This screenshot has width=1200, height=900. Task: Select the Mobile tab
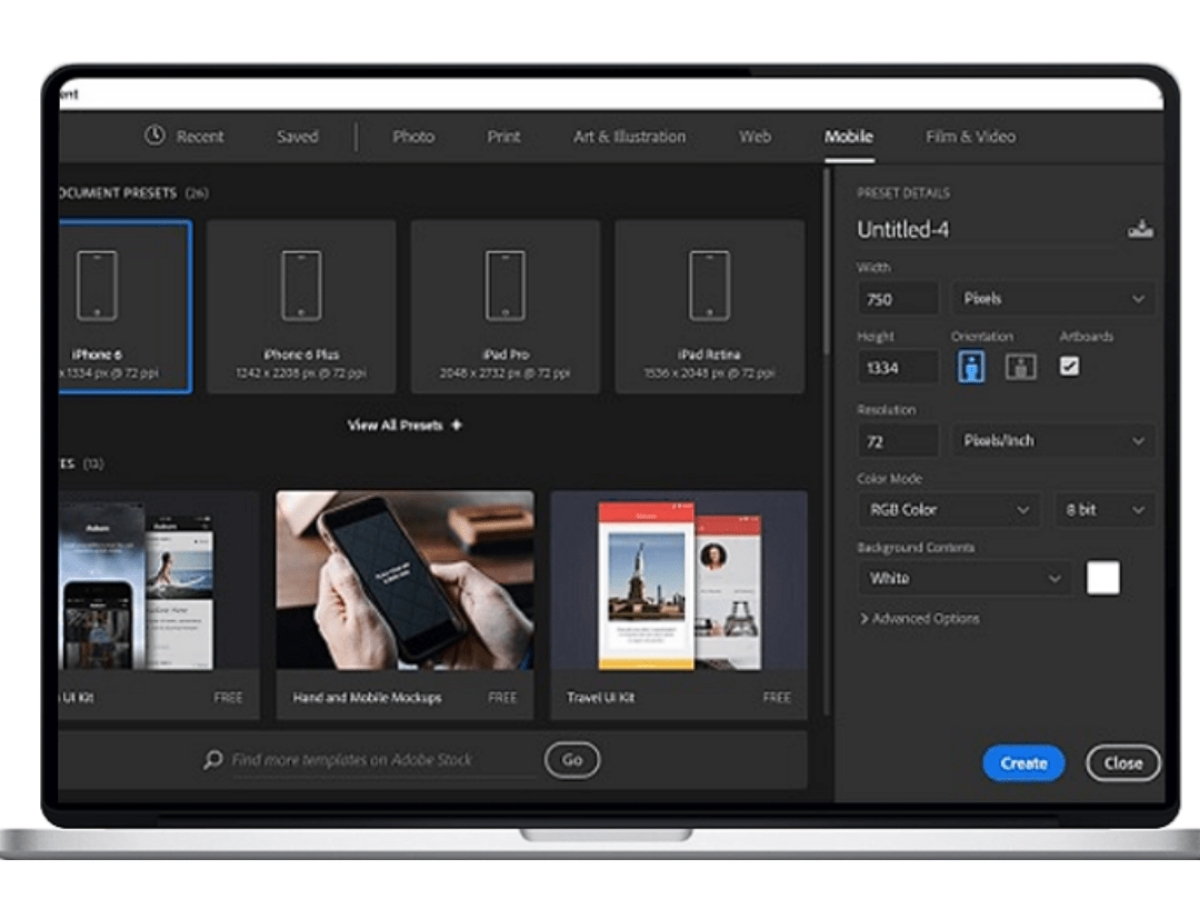click(x=849, y=137)
